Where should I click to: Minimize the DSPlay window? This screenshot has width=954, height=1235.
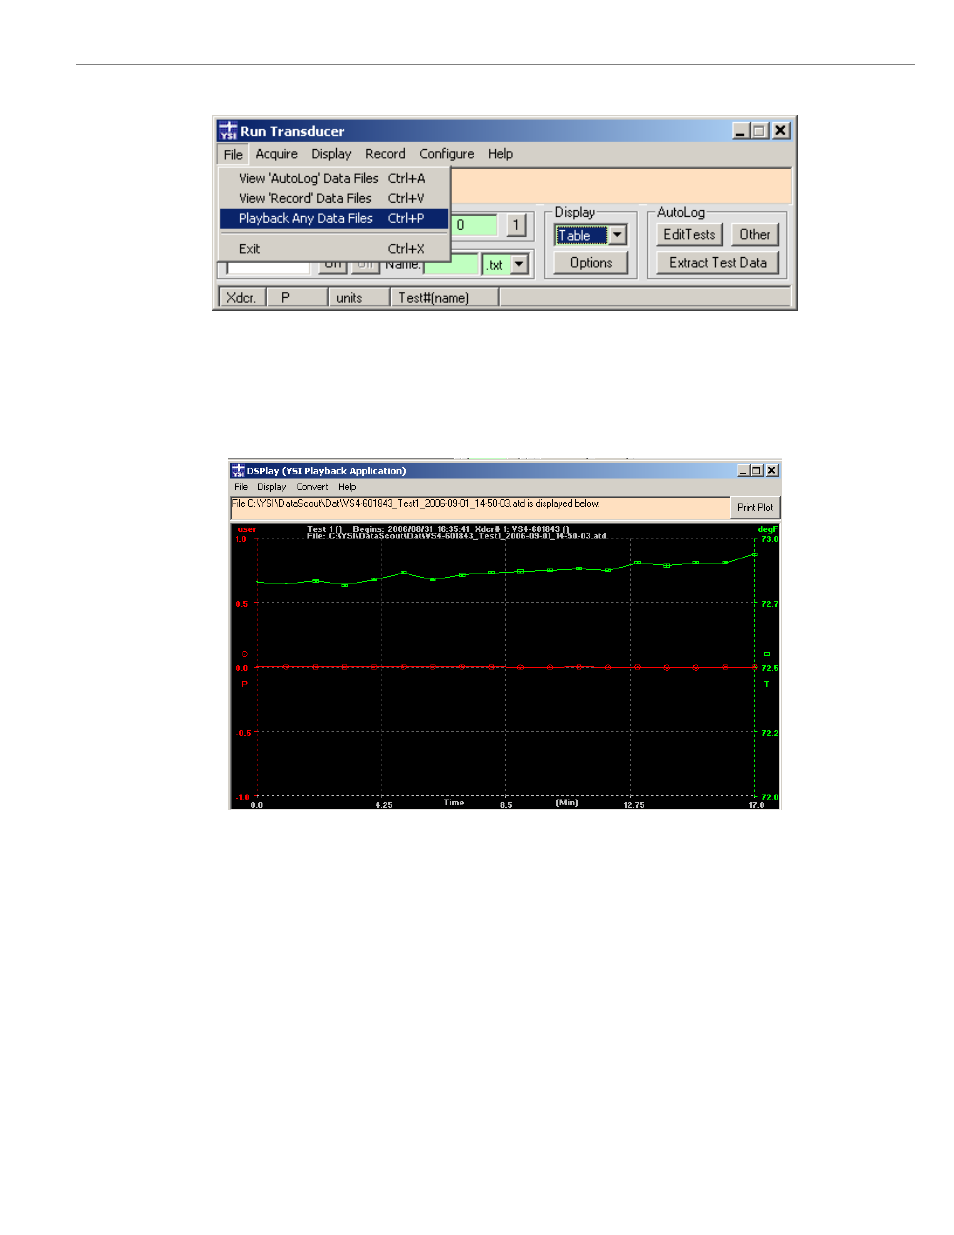click(x=743, y=470)
